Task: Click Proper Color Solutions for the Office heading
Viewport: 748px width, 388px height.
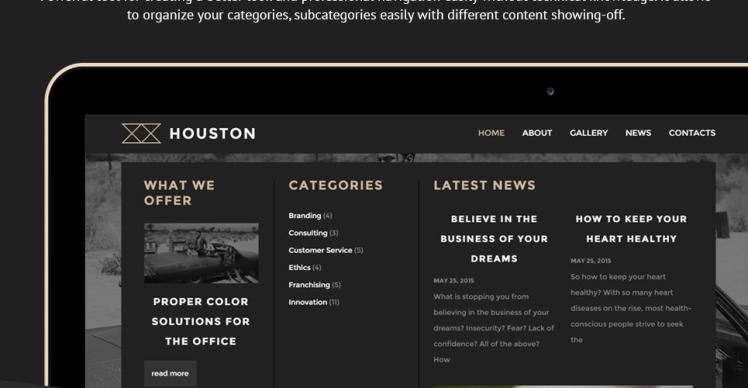Action: click(201, 321)
